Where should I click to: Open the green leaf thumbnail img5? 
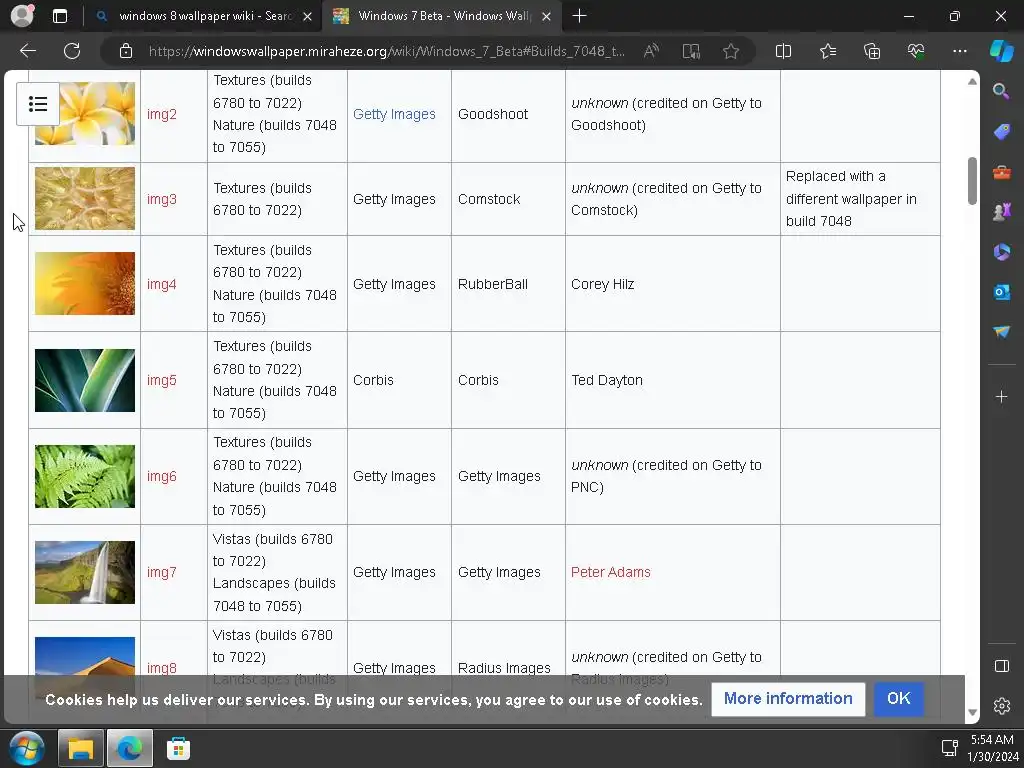coord(85,380)
